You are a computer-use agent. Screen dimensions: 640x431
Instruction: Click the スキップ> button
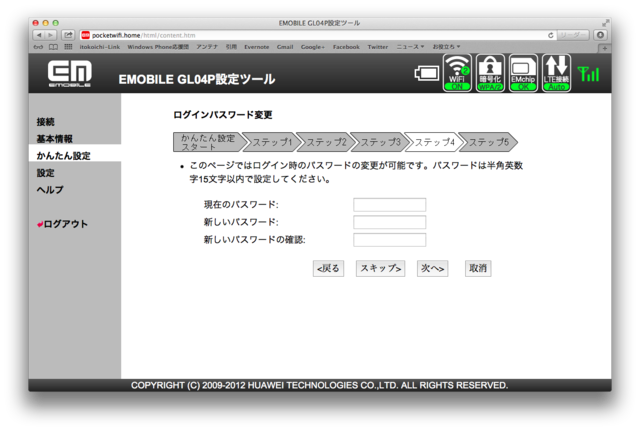point(380,269)
